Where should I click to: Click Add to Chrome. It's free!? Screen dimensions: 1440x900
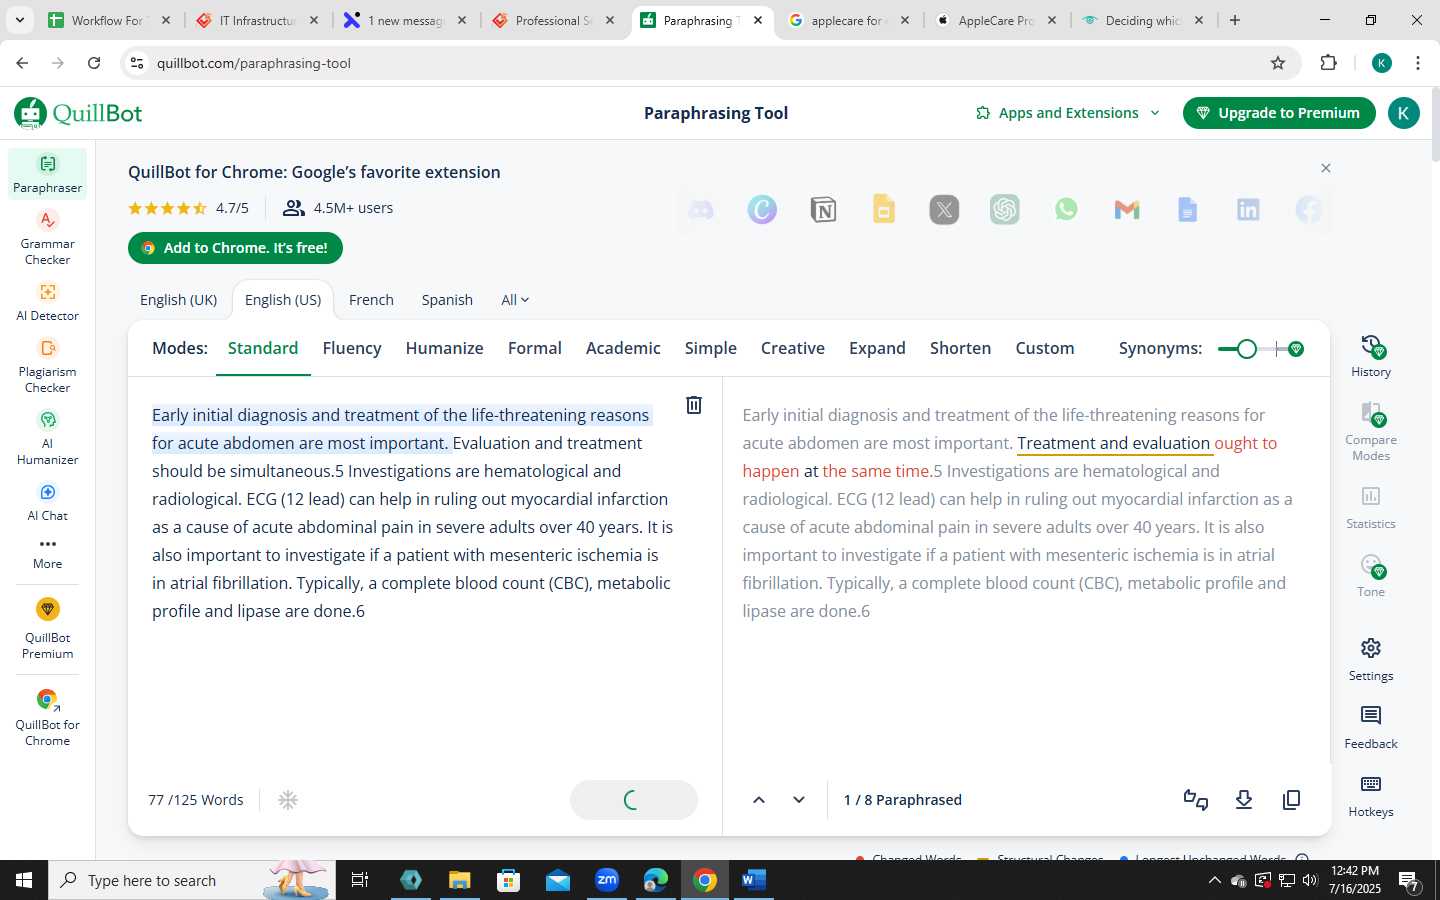[x=235, y=248]
